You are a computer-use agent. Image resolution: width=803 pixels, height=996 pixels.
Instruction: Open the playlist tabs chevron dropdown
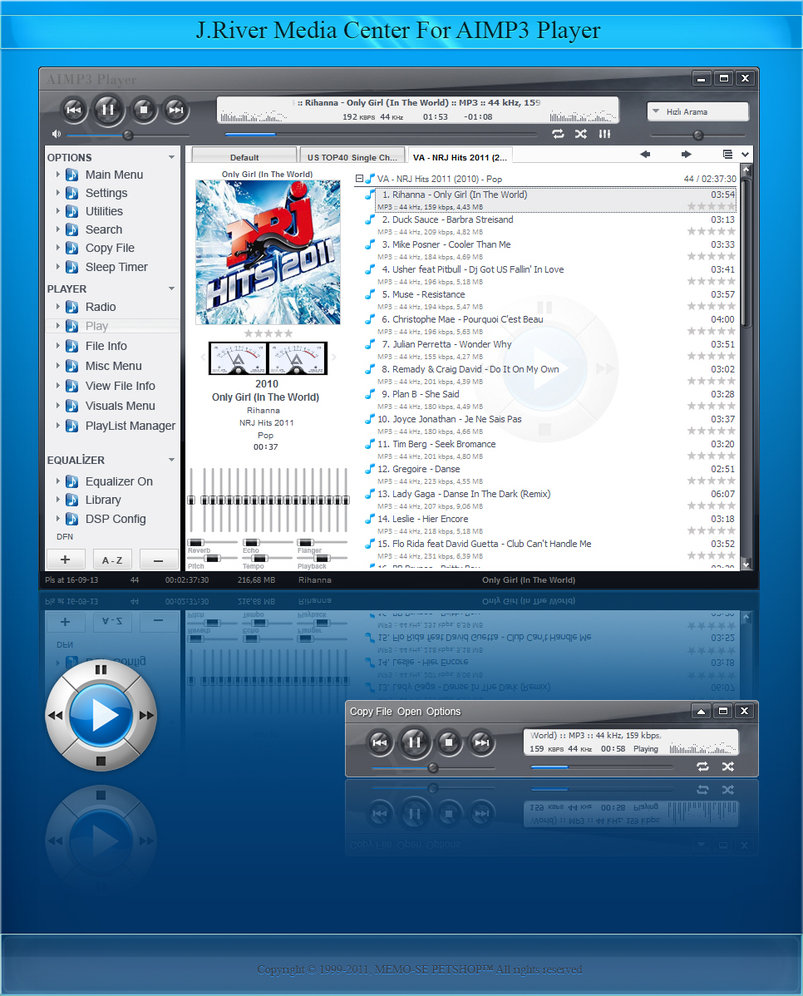(745, 154)
